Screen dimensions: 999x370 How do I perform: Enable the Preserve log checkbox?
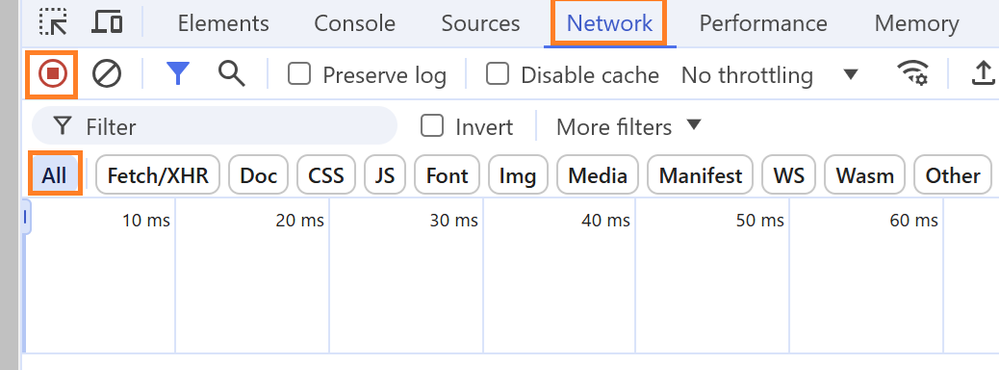click(299, 75)
